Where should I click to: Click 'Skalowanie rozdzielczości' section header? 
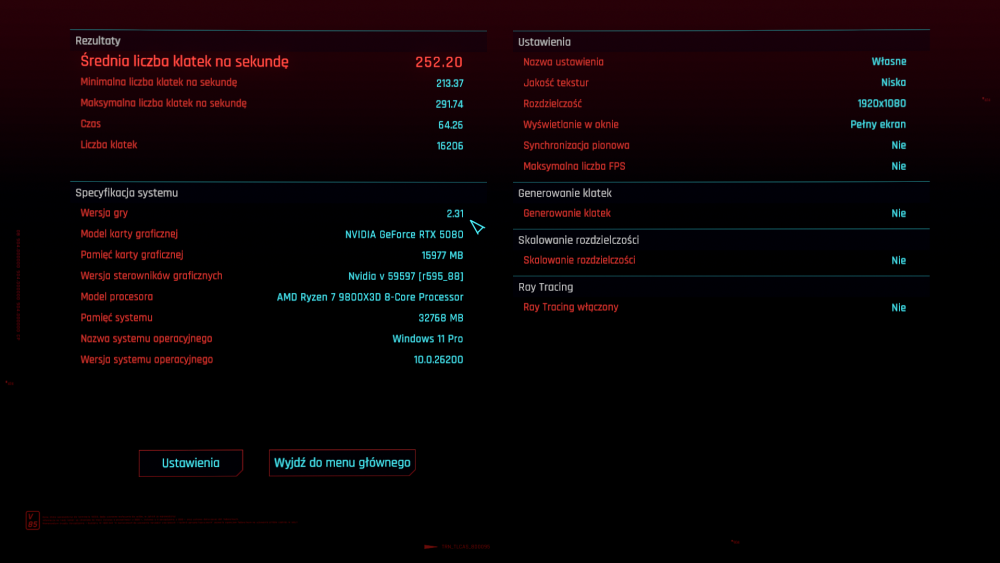pyautogui.click(x=578, y=240)
